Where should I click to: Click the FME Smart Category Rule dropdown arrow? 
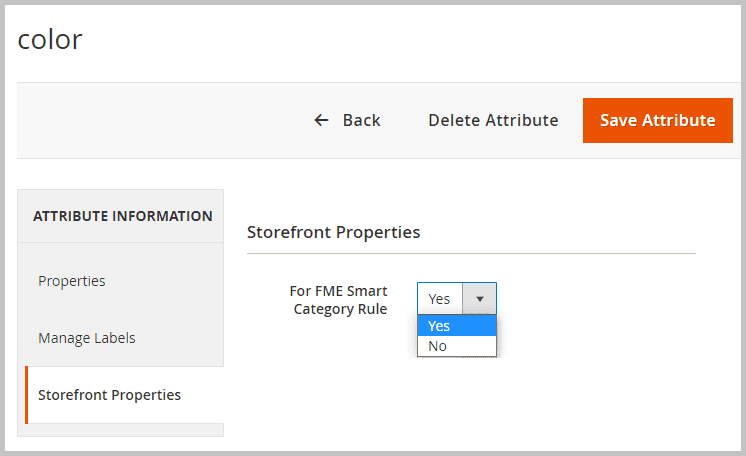point(479,298)
